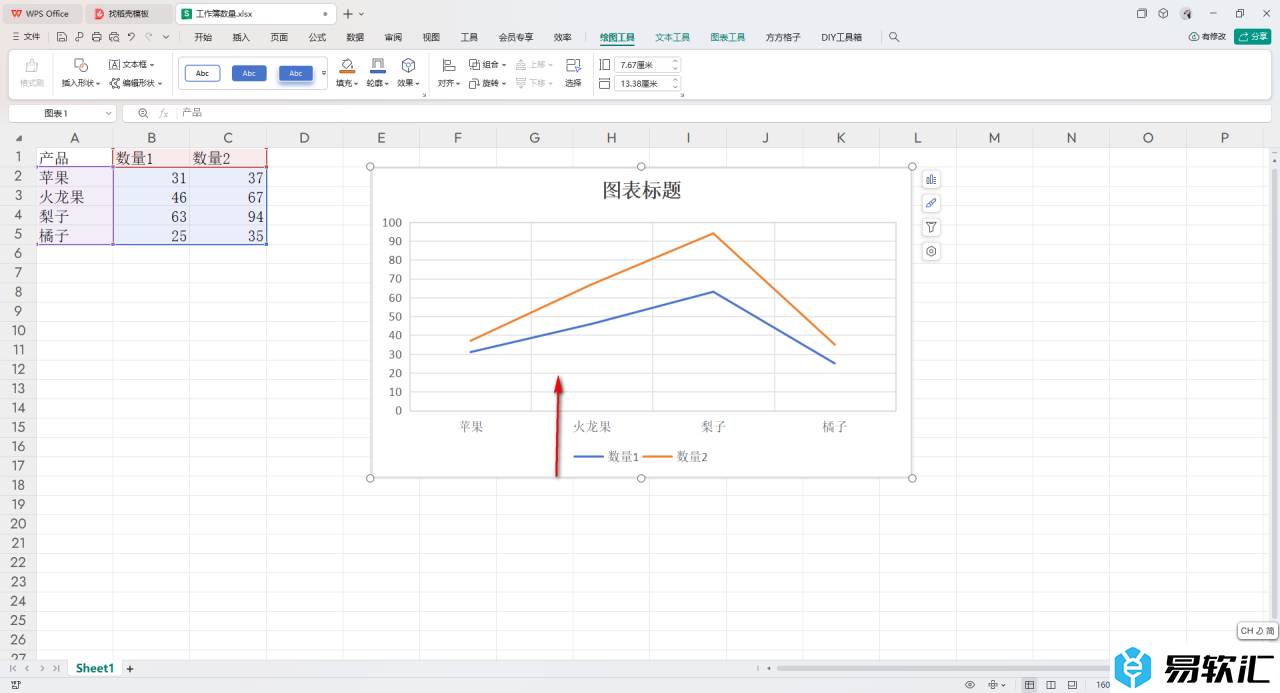
Task: Click the chart filter funnel button
Action: [x=931, y=227]
